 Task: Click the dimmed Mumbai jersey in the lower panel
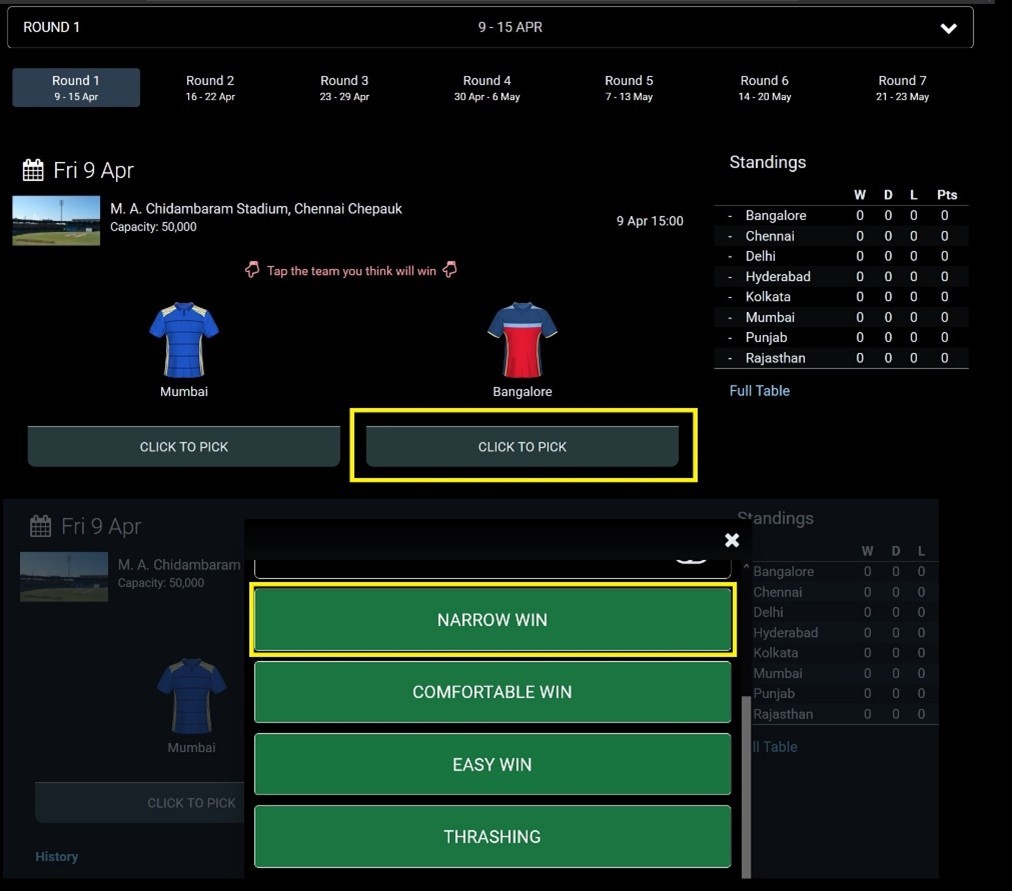click(192, 696)
